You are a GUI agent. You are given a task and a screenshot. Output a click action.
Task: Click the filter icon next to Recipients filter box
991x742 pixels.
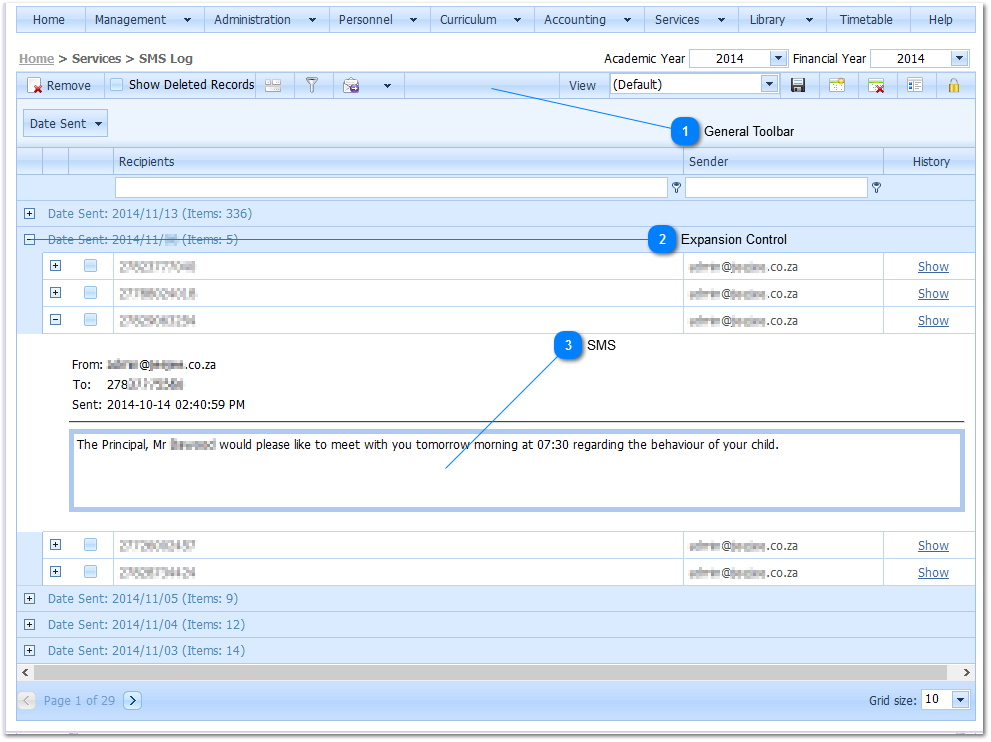pyautogui.click(x=676, y=188)
